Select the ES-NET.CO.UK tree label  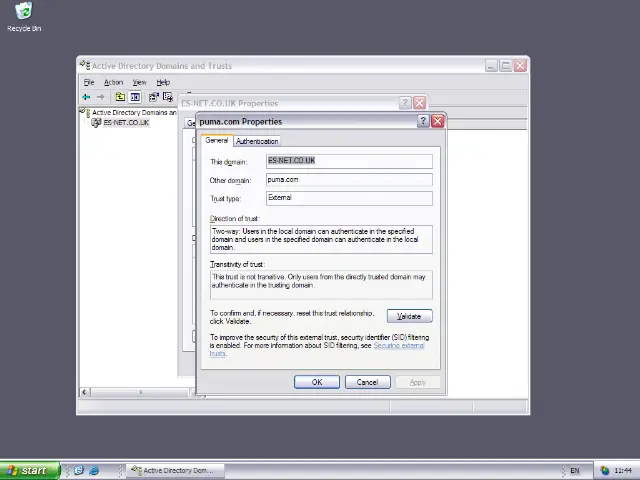click(126, 122)
